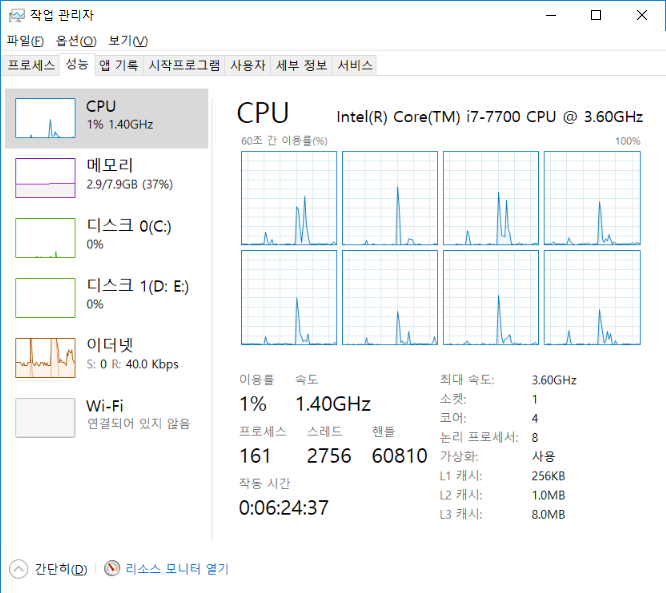The width and height of the screenshot is (666, 593).
Task: Click the Task Manager title bar icon
Action: pyautogui.click(x=17, y=16)
